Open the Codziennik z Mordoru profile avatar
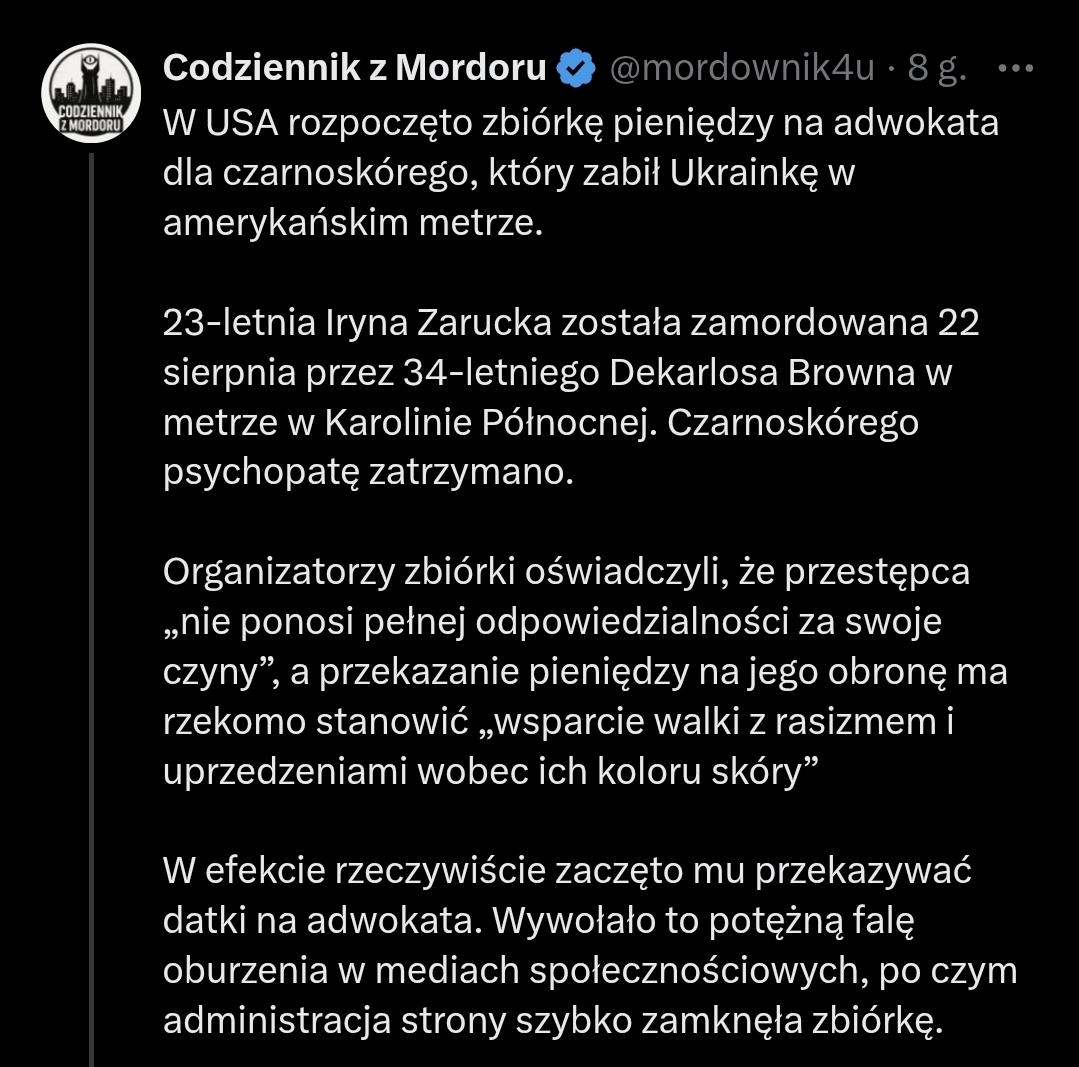This screenshot has height=1067, width=1079. [90, 93]
